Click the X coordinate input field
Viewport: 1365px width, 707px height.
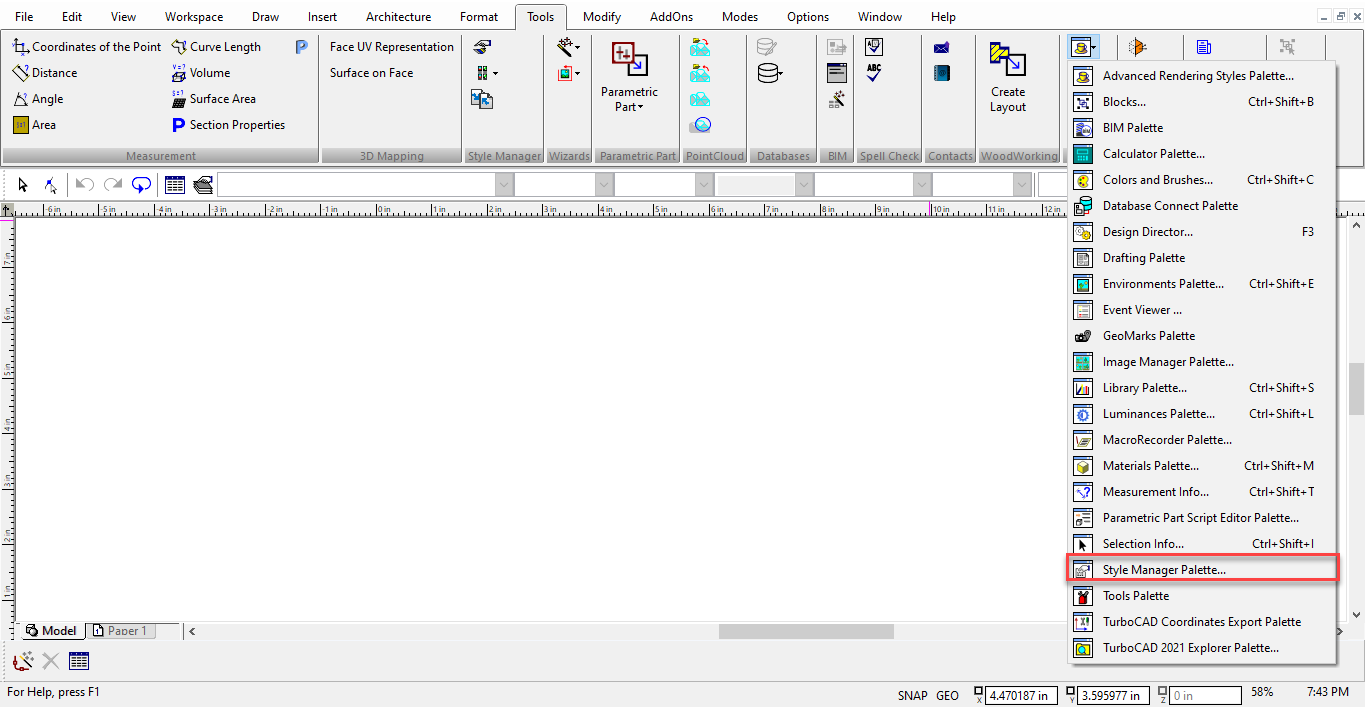click(x=1021, y=695)
